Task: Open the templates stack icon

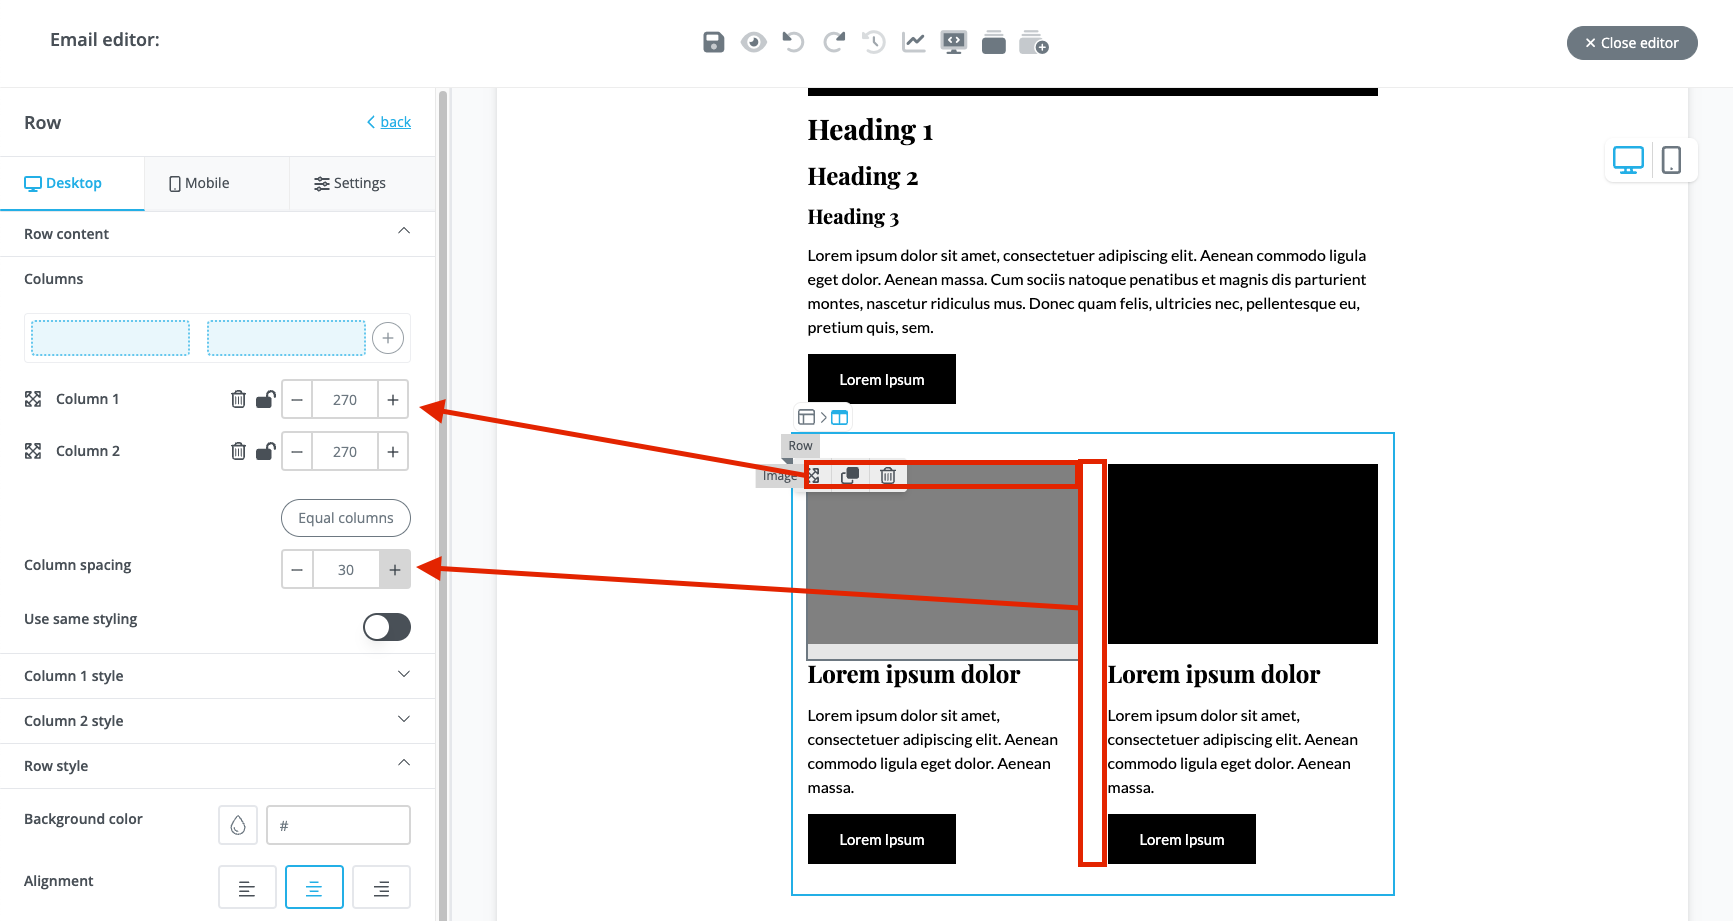Action: 994,42
